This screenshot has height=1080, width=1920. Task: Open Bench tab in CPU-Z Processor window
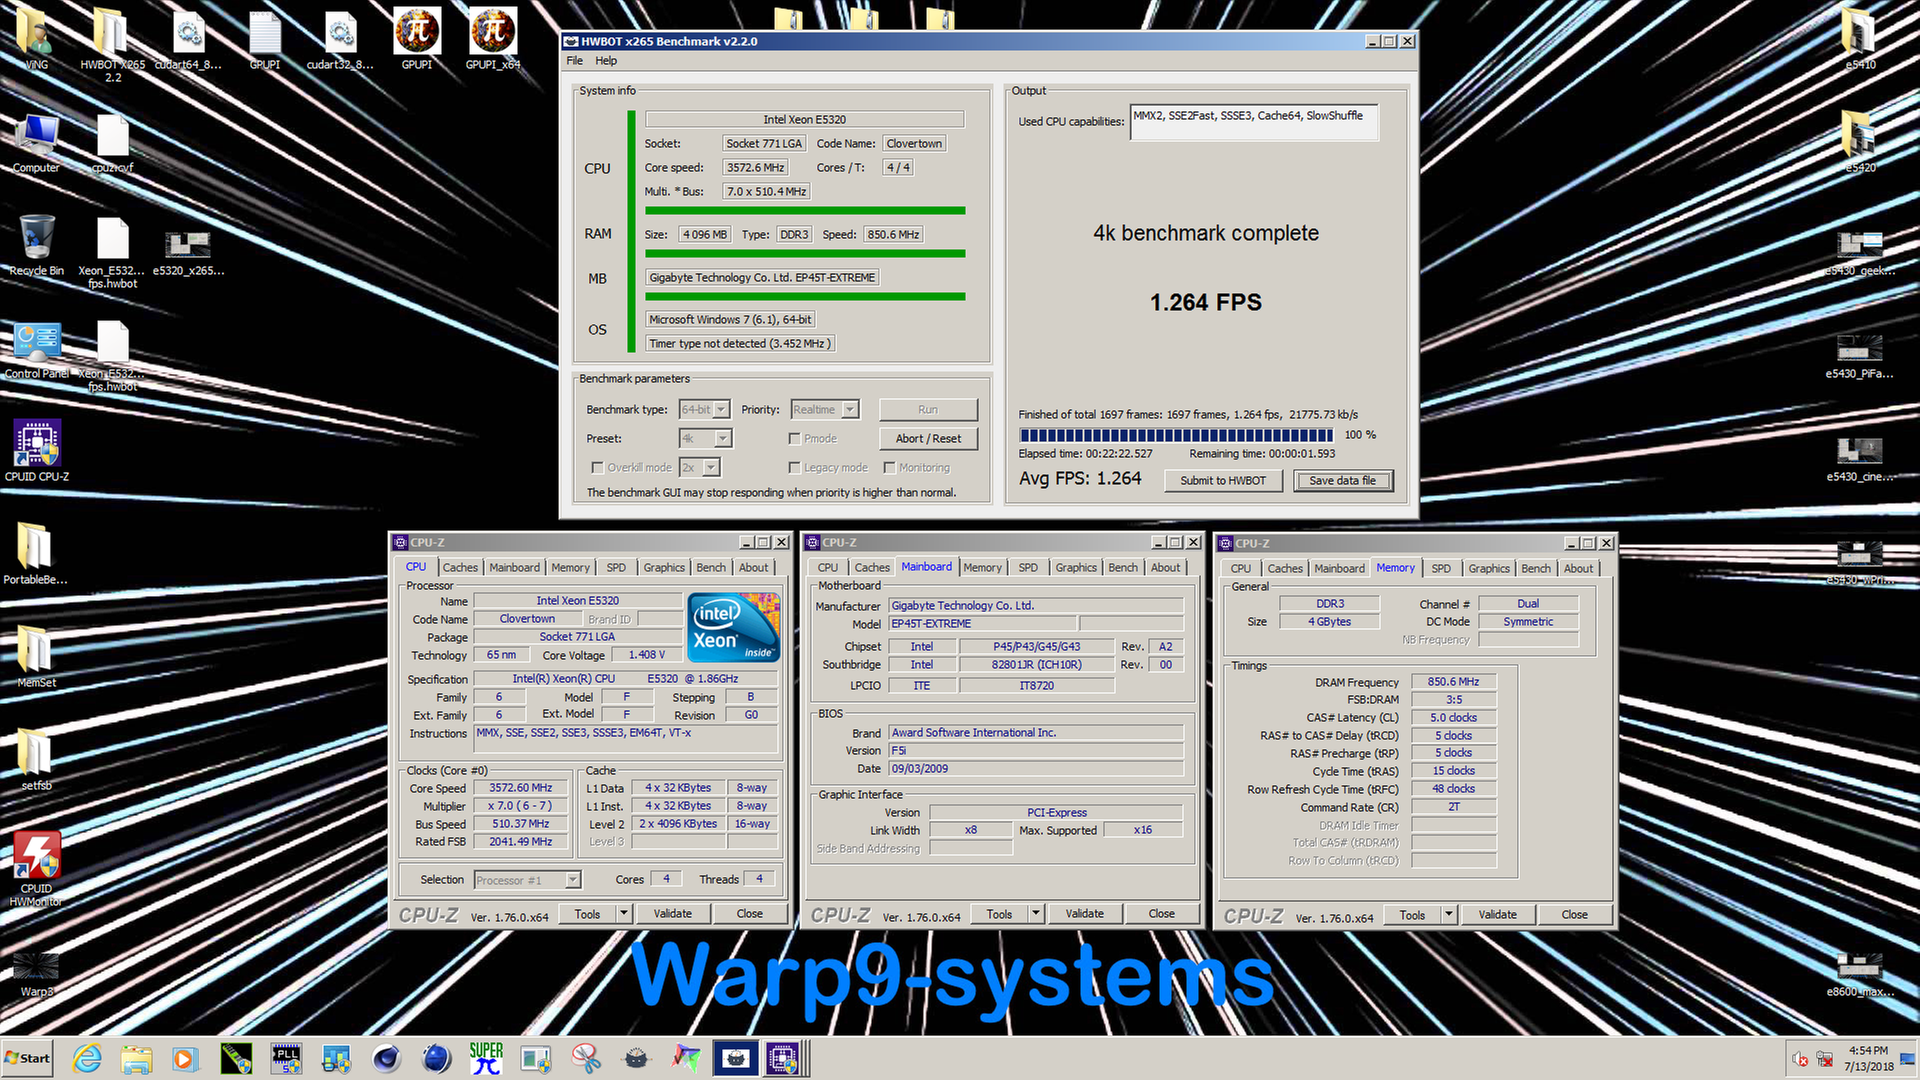tap(711, 567)
